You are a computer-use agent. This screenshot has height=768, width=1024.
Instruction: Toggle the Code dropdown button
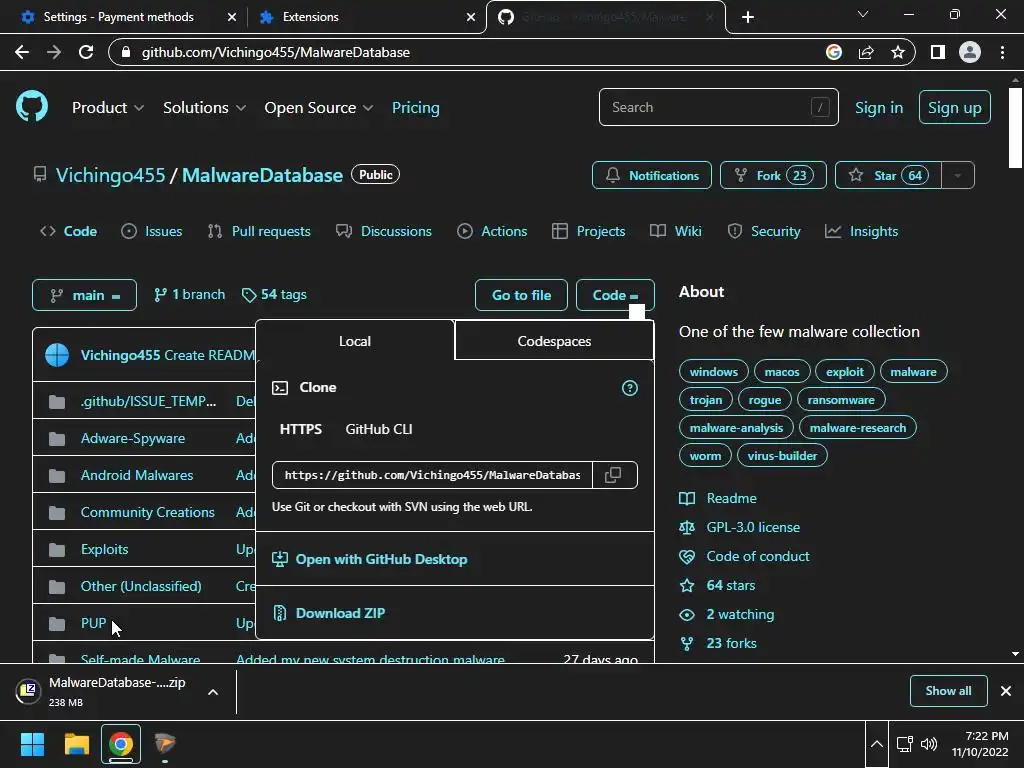point(615,295)
